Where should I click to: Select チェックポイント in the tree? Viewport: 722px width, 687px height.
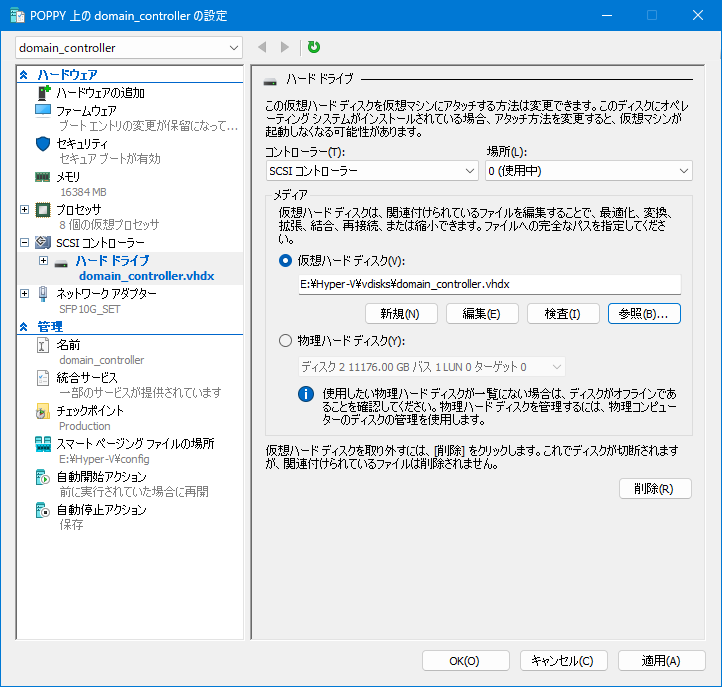tap(90, 411)
